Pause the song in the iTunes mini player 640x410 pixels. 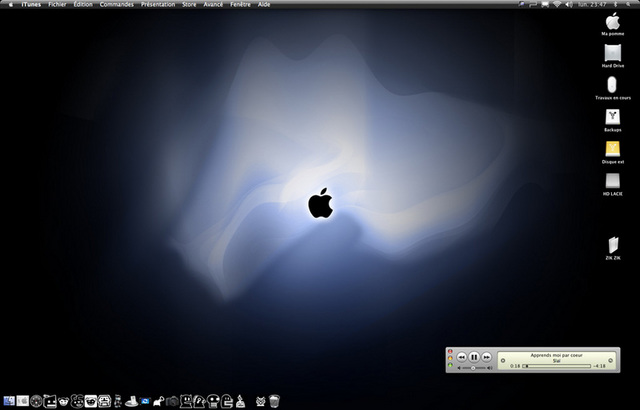tap(473, 357)
